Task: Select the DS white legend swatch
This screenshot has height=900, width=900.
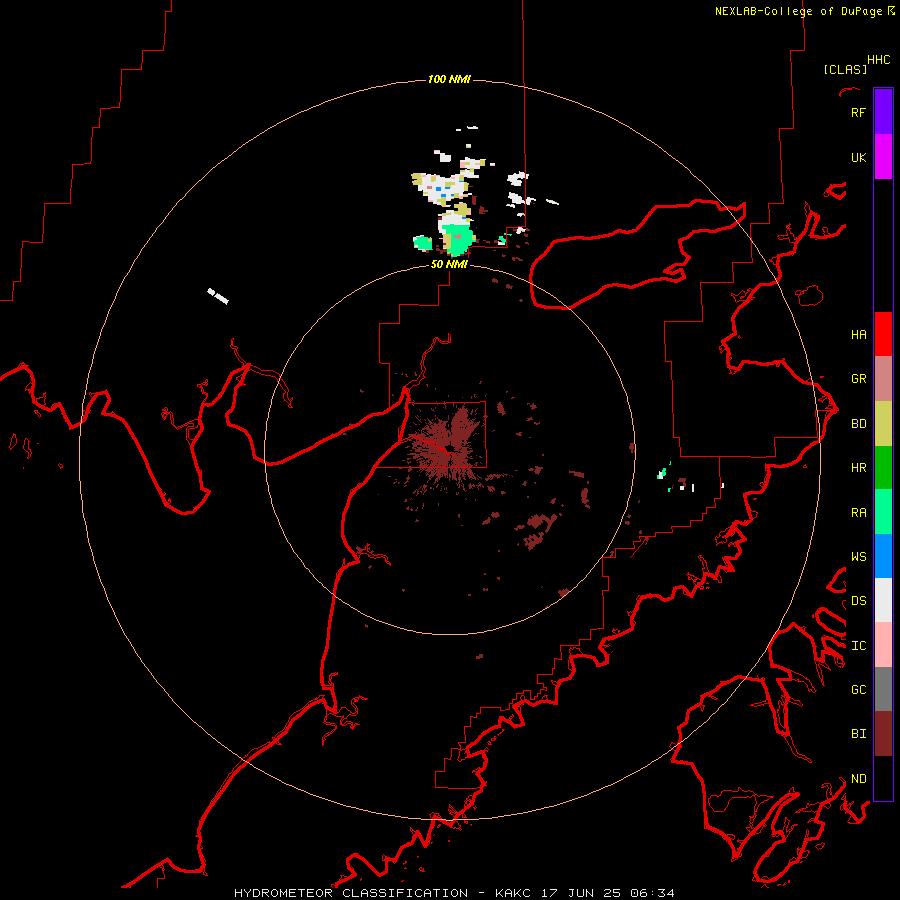Action: pos(883,600)
